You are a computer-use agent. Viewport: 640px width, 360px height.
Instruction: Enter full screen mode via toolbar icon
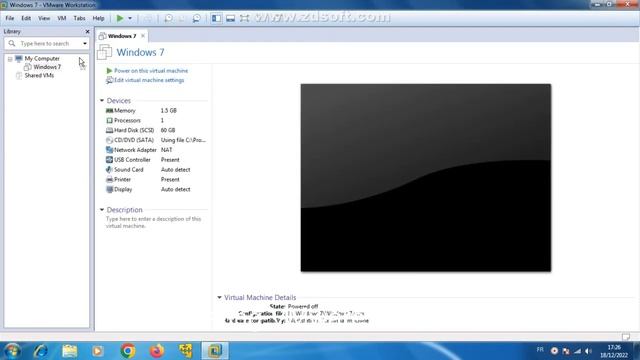[x=244, y=18]
